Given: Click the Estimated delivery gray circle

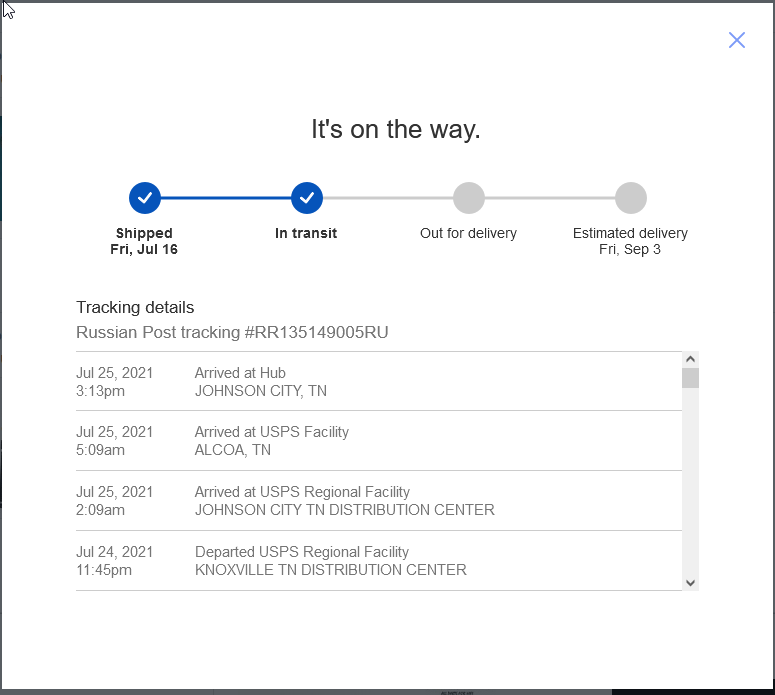Looking at the screenshot, I should [x=631, y=198].
